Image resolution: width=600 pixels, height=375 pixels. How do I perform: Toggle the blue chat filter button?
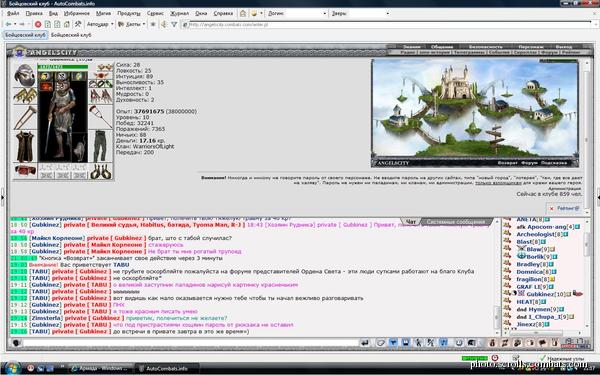point(393,343)
